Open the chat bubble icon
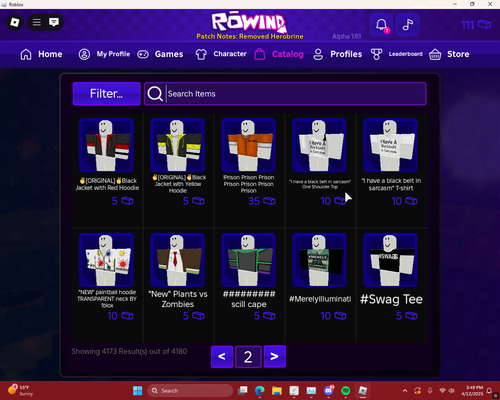This screenshot has width=500, height=400. (54, 22)
